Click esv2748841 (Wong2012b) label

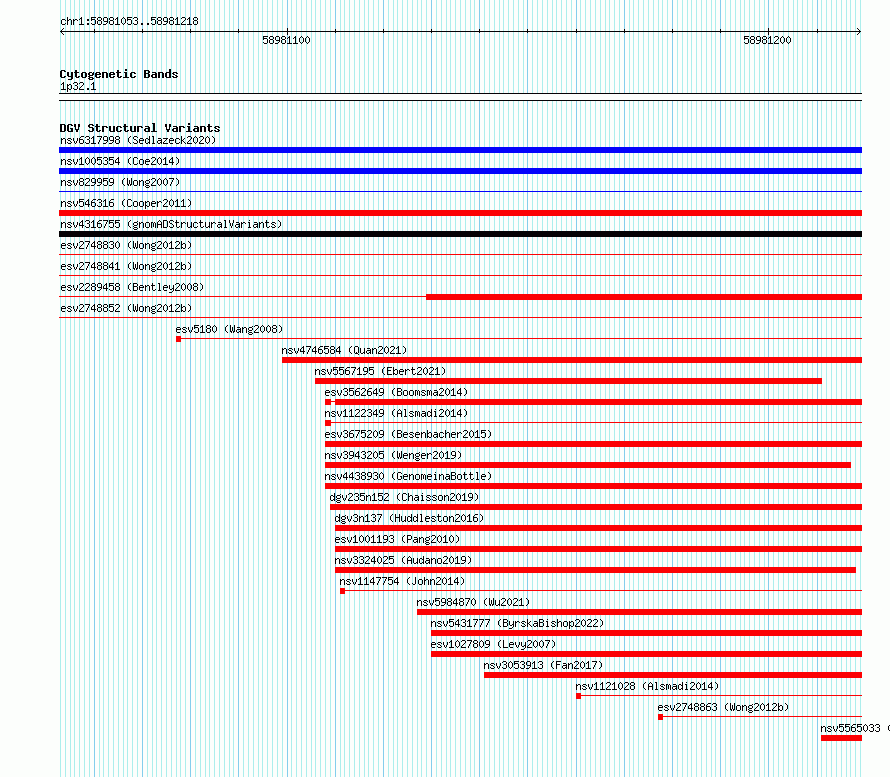126,266
